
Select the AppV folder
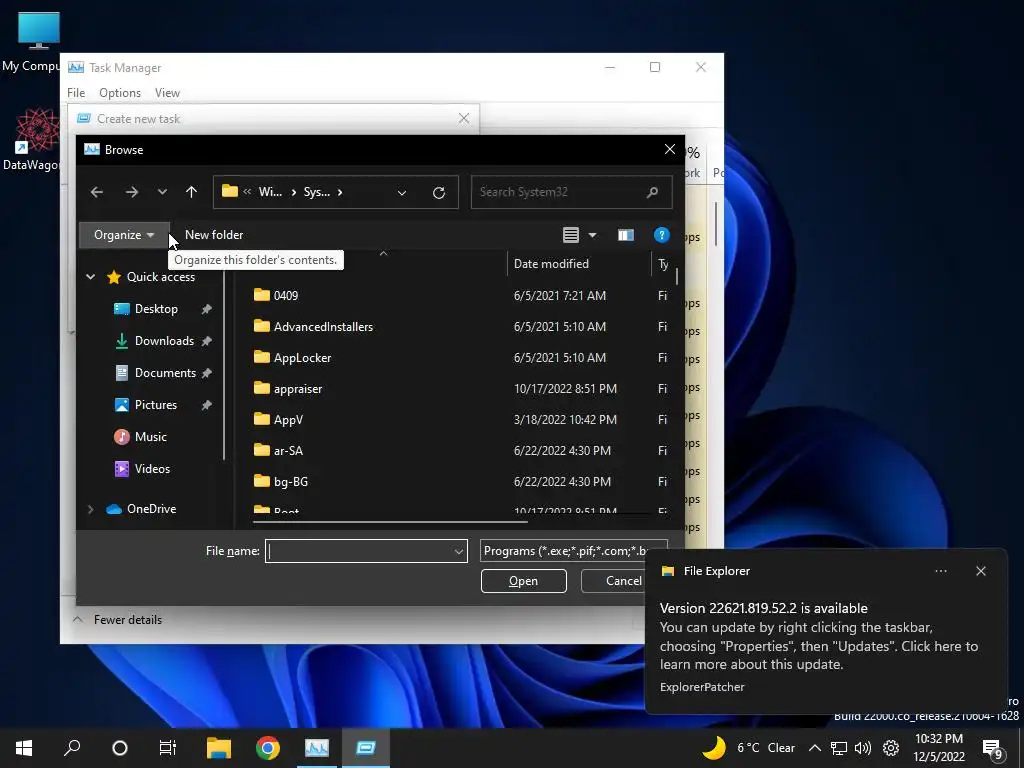coord(288,420)
